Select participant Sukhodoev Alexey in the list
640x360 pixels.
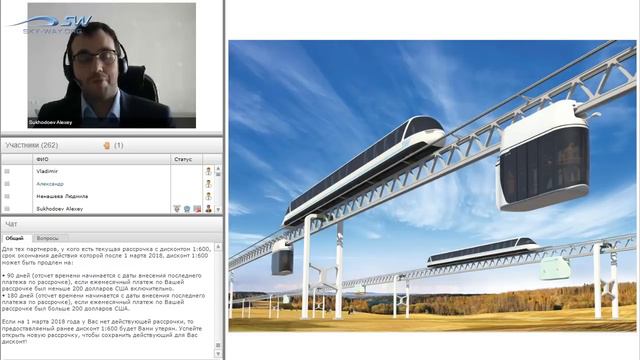click(x=60, y=209)
